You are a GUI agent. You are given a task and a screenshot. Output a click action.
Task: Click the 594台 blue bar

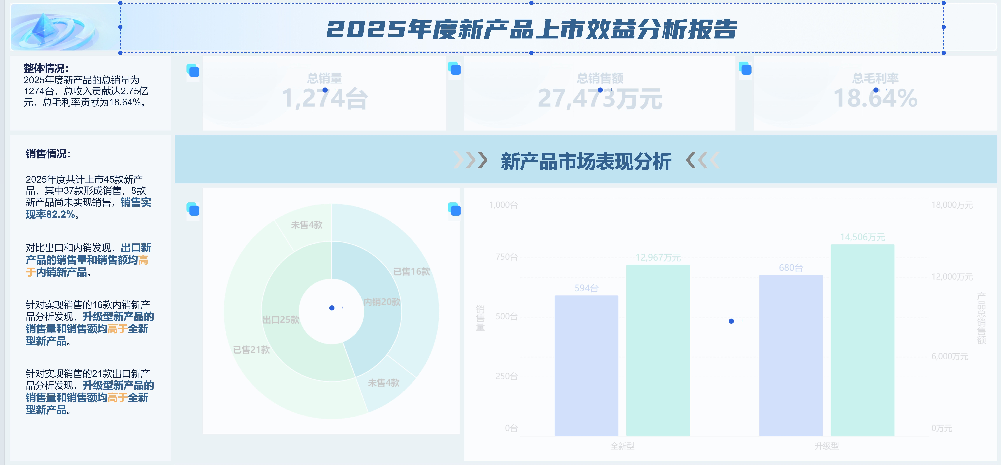click(x=586, y=365)
